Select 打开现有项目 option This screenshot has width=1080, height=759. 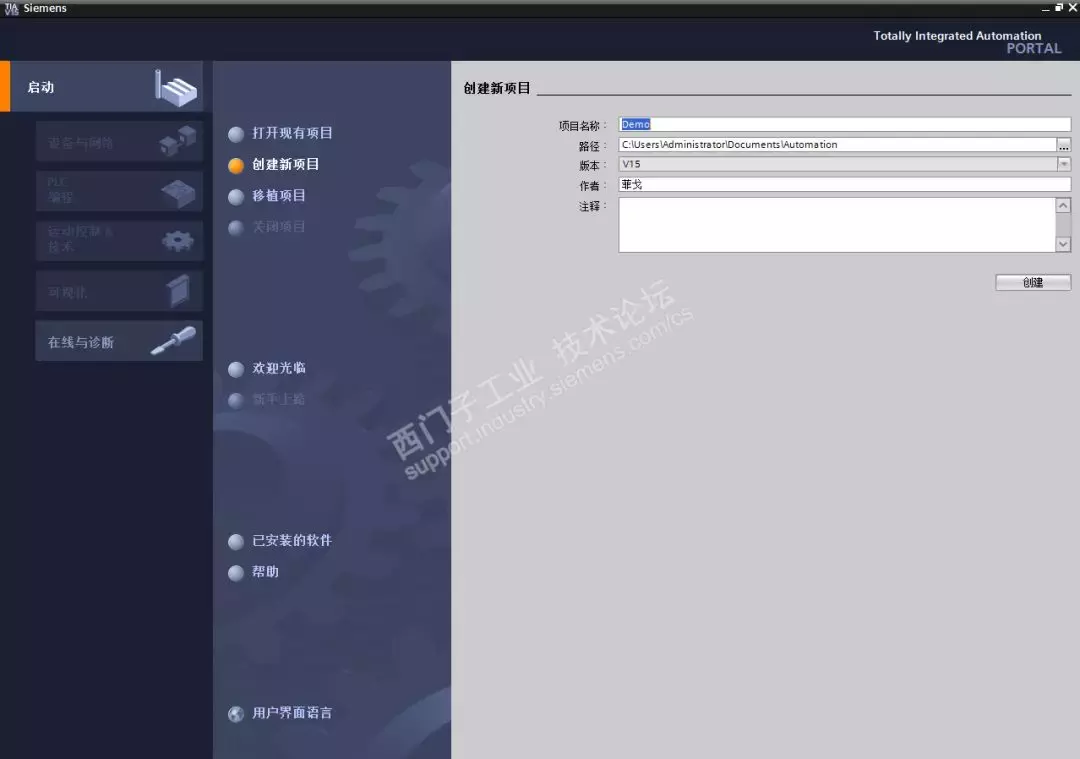tap(292, 133)
